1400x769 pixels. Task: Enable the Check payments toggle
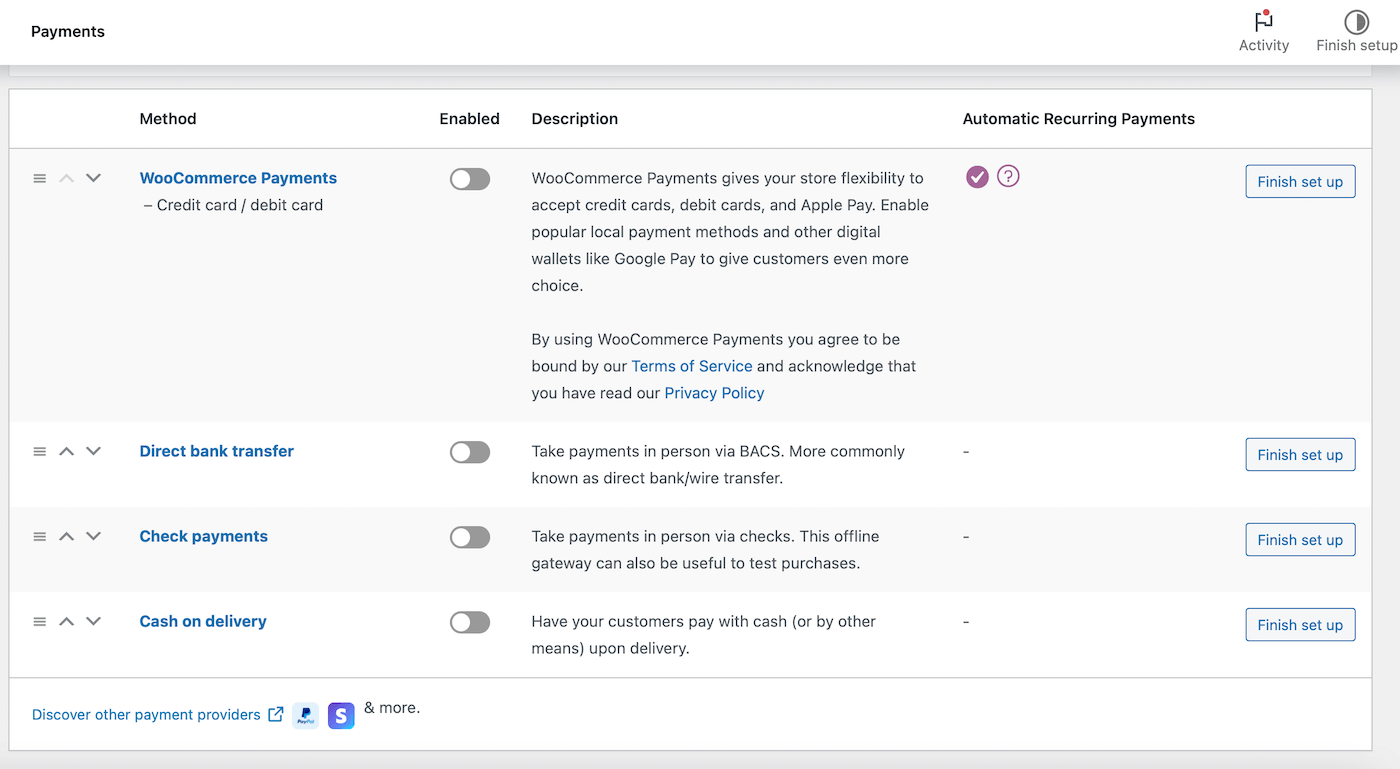click(x=469, y=537)
